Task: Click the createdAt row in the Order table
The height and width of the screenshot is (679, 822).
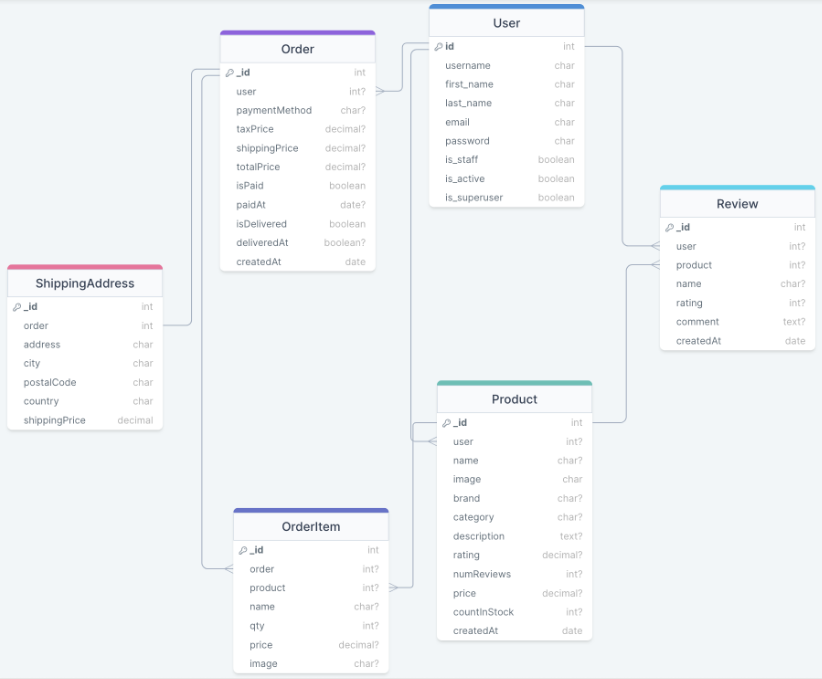Action: coord(298,262)
